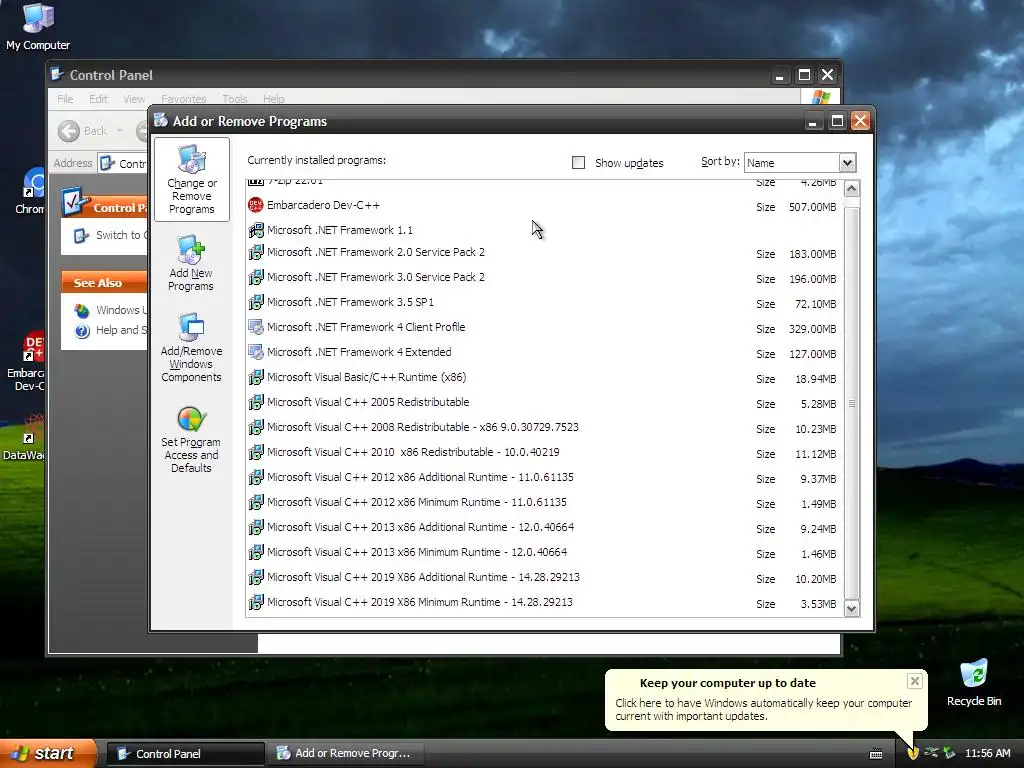Click the program list scroll down arrow
Screen dimensions: 1024x768
click(x=852, y=609)
